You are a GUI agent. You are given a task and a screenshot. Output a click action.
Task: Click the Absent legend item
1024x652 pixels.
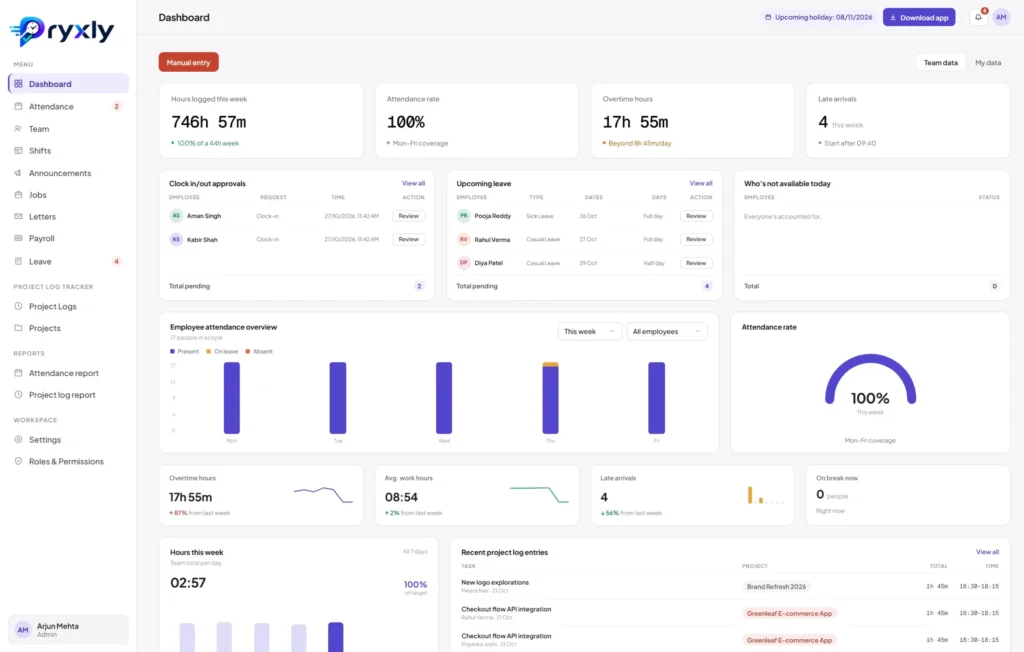pos(259,351)
